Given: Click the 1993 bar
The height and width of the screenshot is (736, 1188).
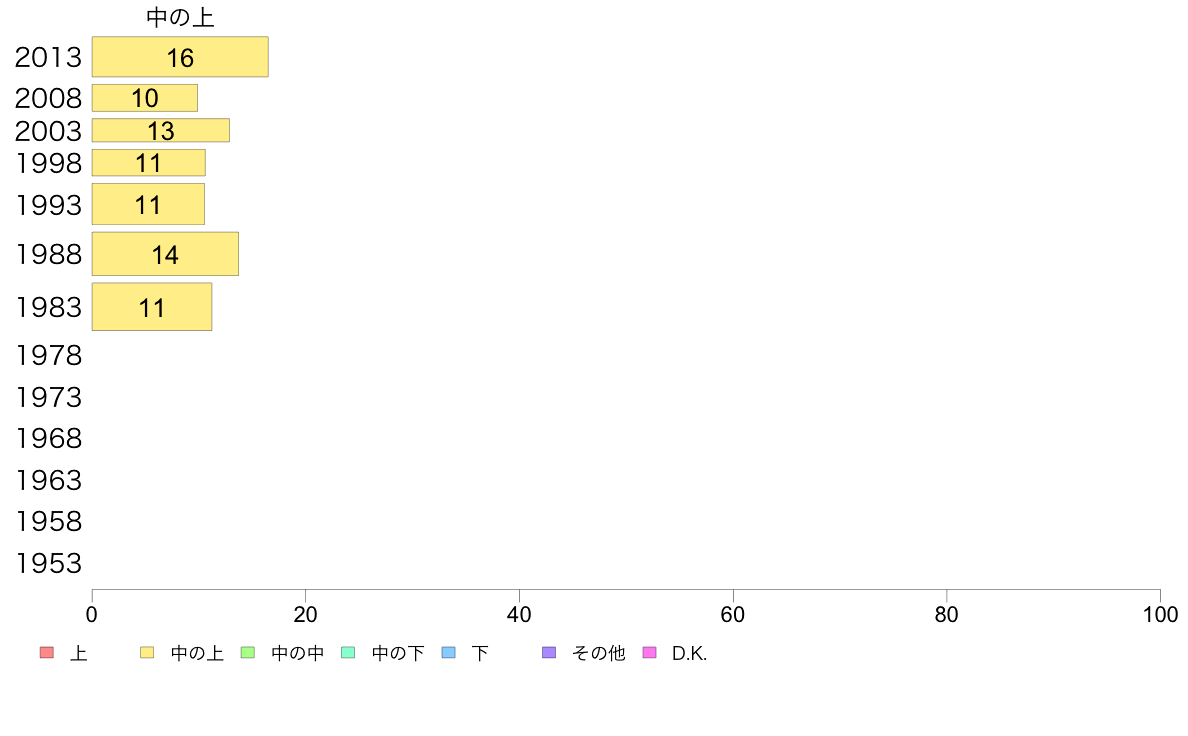Looking at the screenshot, I should click(148, 204).
